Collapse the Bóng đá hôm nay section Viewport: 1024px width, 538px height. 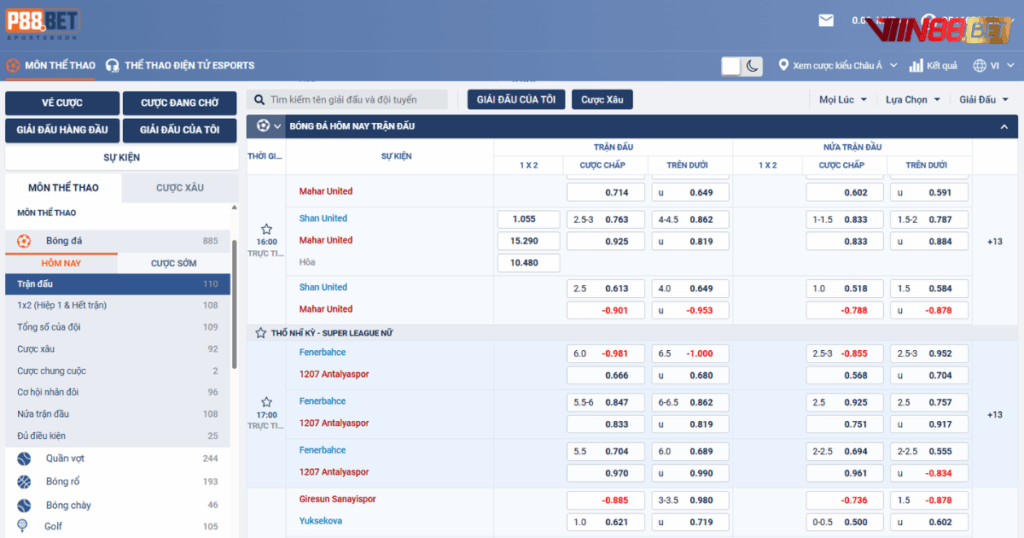1003,127
